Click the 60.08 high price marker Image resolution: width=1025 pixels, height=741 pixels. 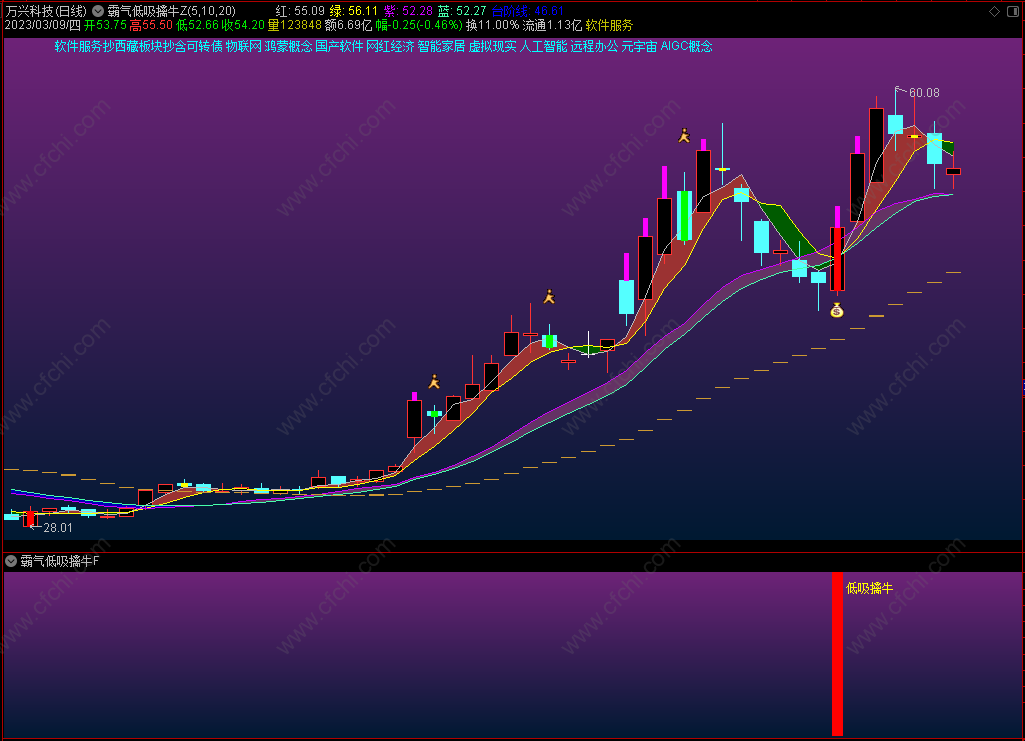tap(924, 93)
